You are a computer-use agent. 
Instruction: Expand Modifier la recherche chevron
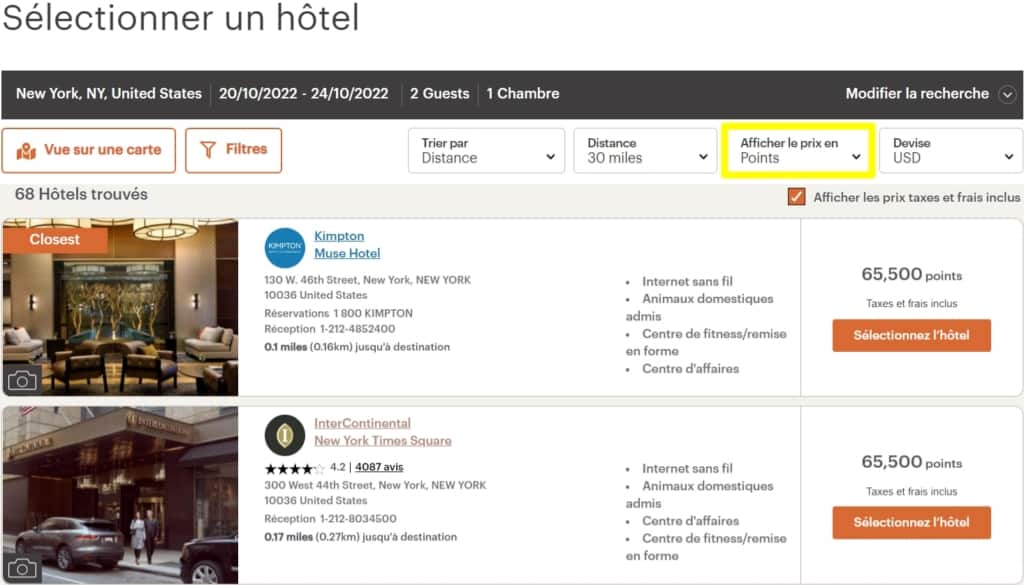(x=1007, y=94)
